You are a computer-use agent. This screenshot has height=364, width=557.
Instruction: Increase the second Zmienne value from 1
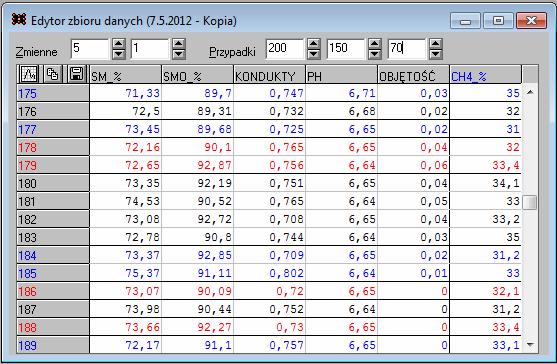click(179, 44)
